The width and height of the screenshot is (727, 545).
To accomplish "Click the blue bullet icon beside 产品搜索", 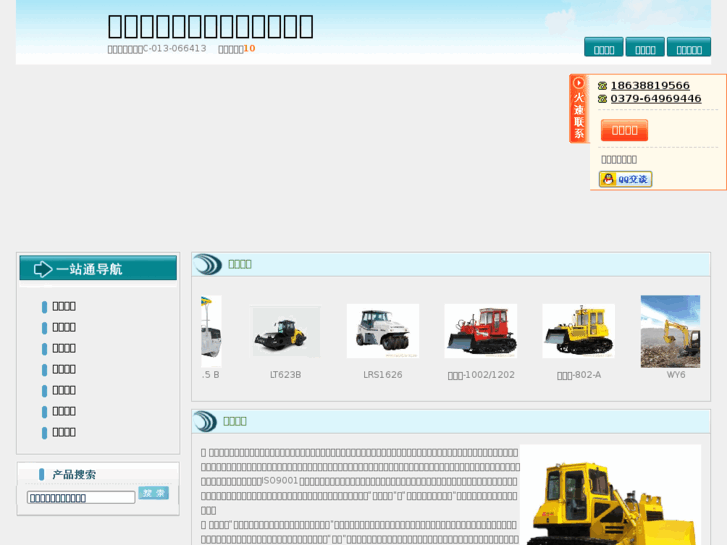I will [x=41, y=474].
